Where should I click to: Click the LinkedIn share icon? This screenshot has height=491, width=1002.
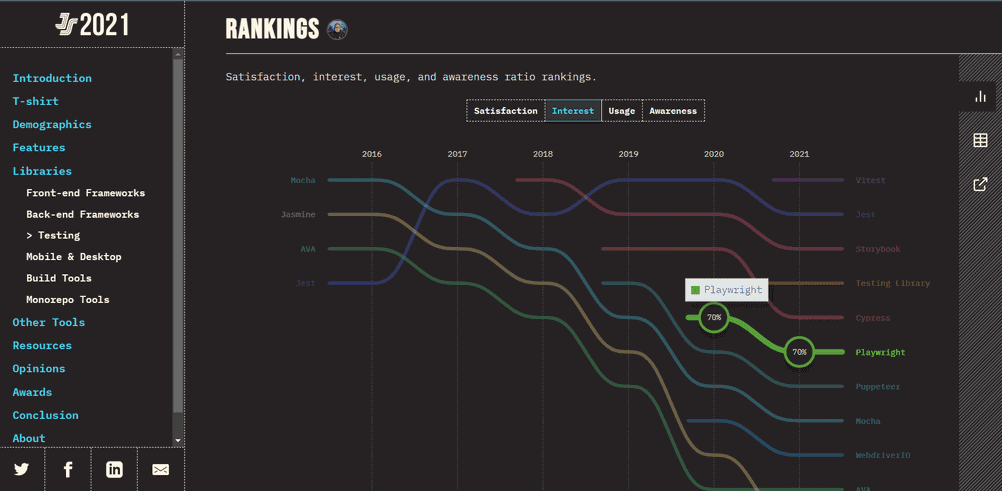[x=114, y=469]
